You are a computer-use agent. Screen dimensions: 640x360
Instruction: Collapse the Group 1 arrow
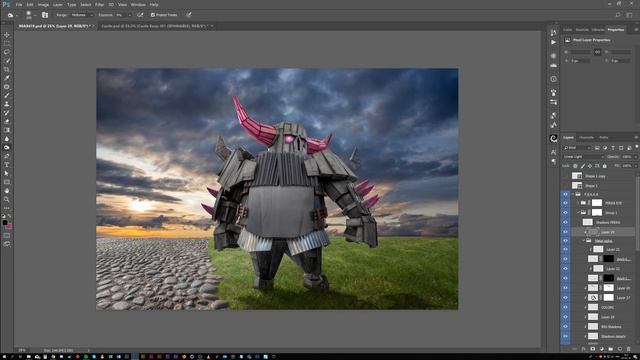(x=578, y=213)
